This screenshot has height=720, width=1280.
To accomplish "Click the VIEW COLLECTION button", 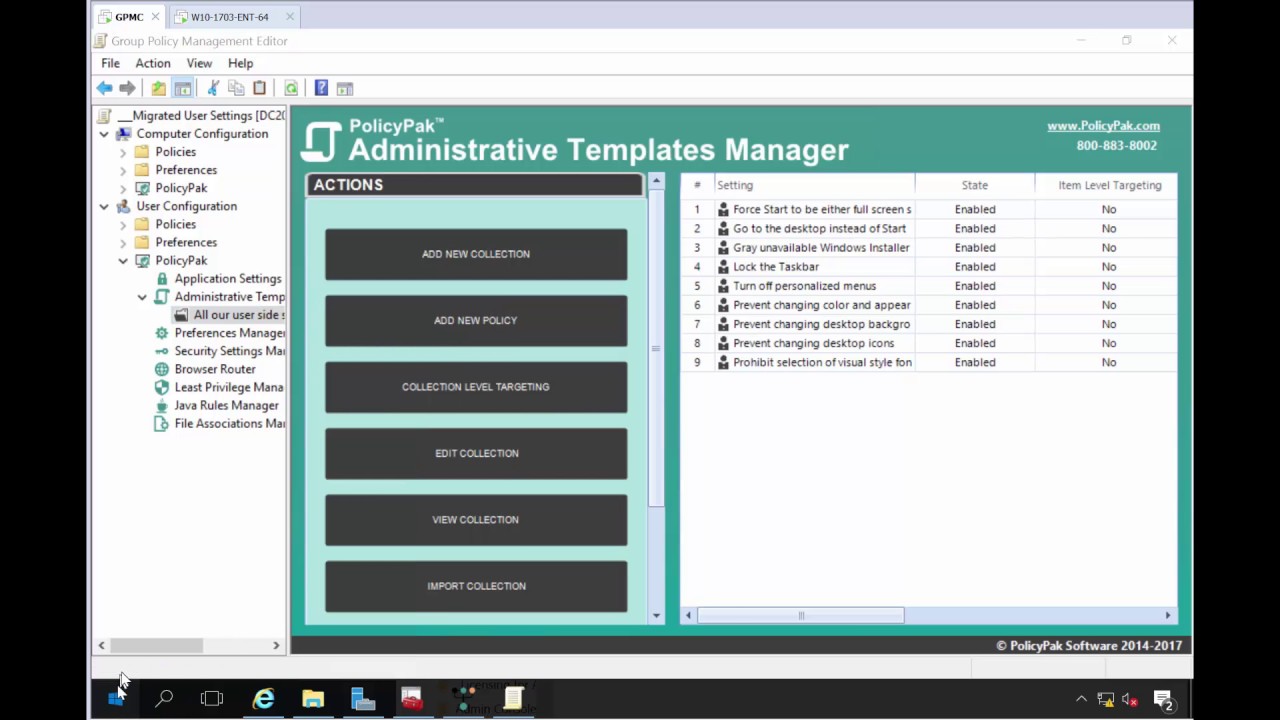I will point(476,520).
